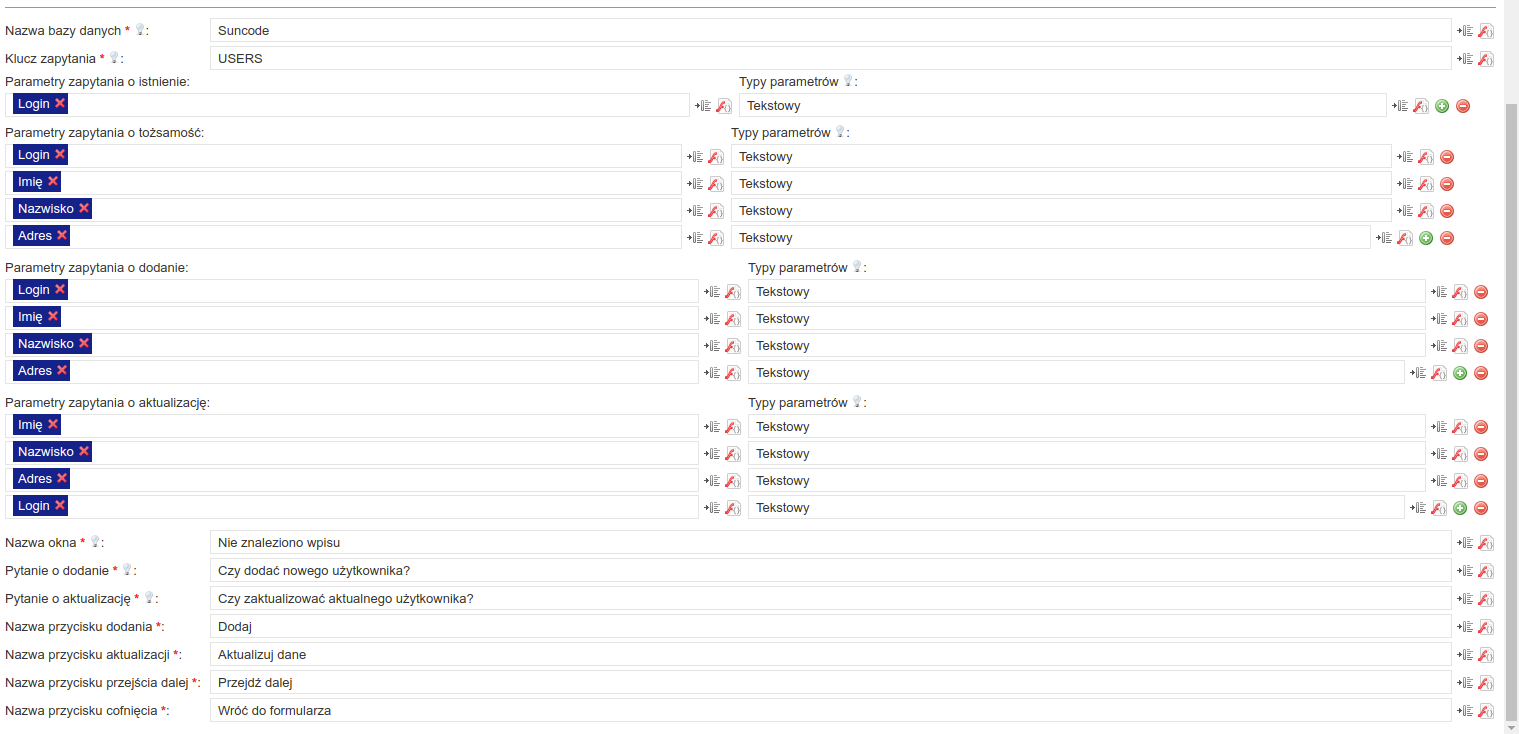Show hint bulb next to Nazwa bazy danych
The height and width of the screenshot is (734, 1519).
point(139,30)
